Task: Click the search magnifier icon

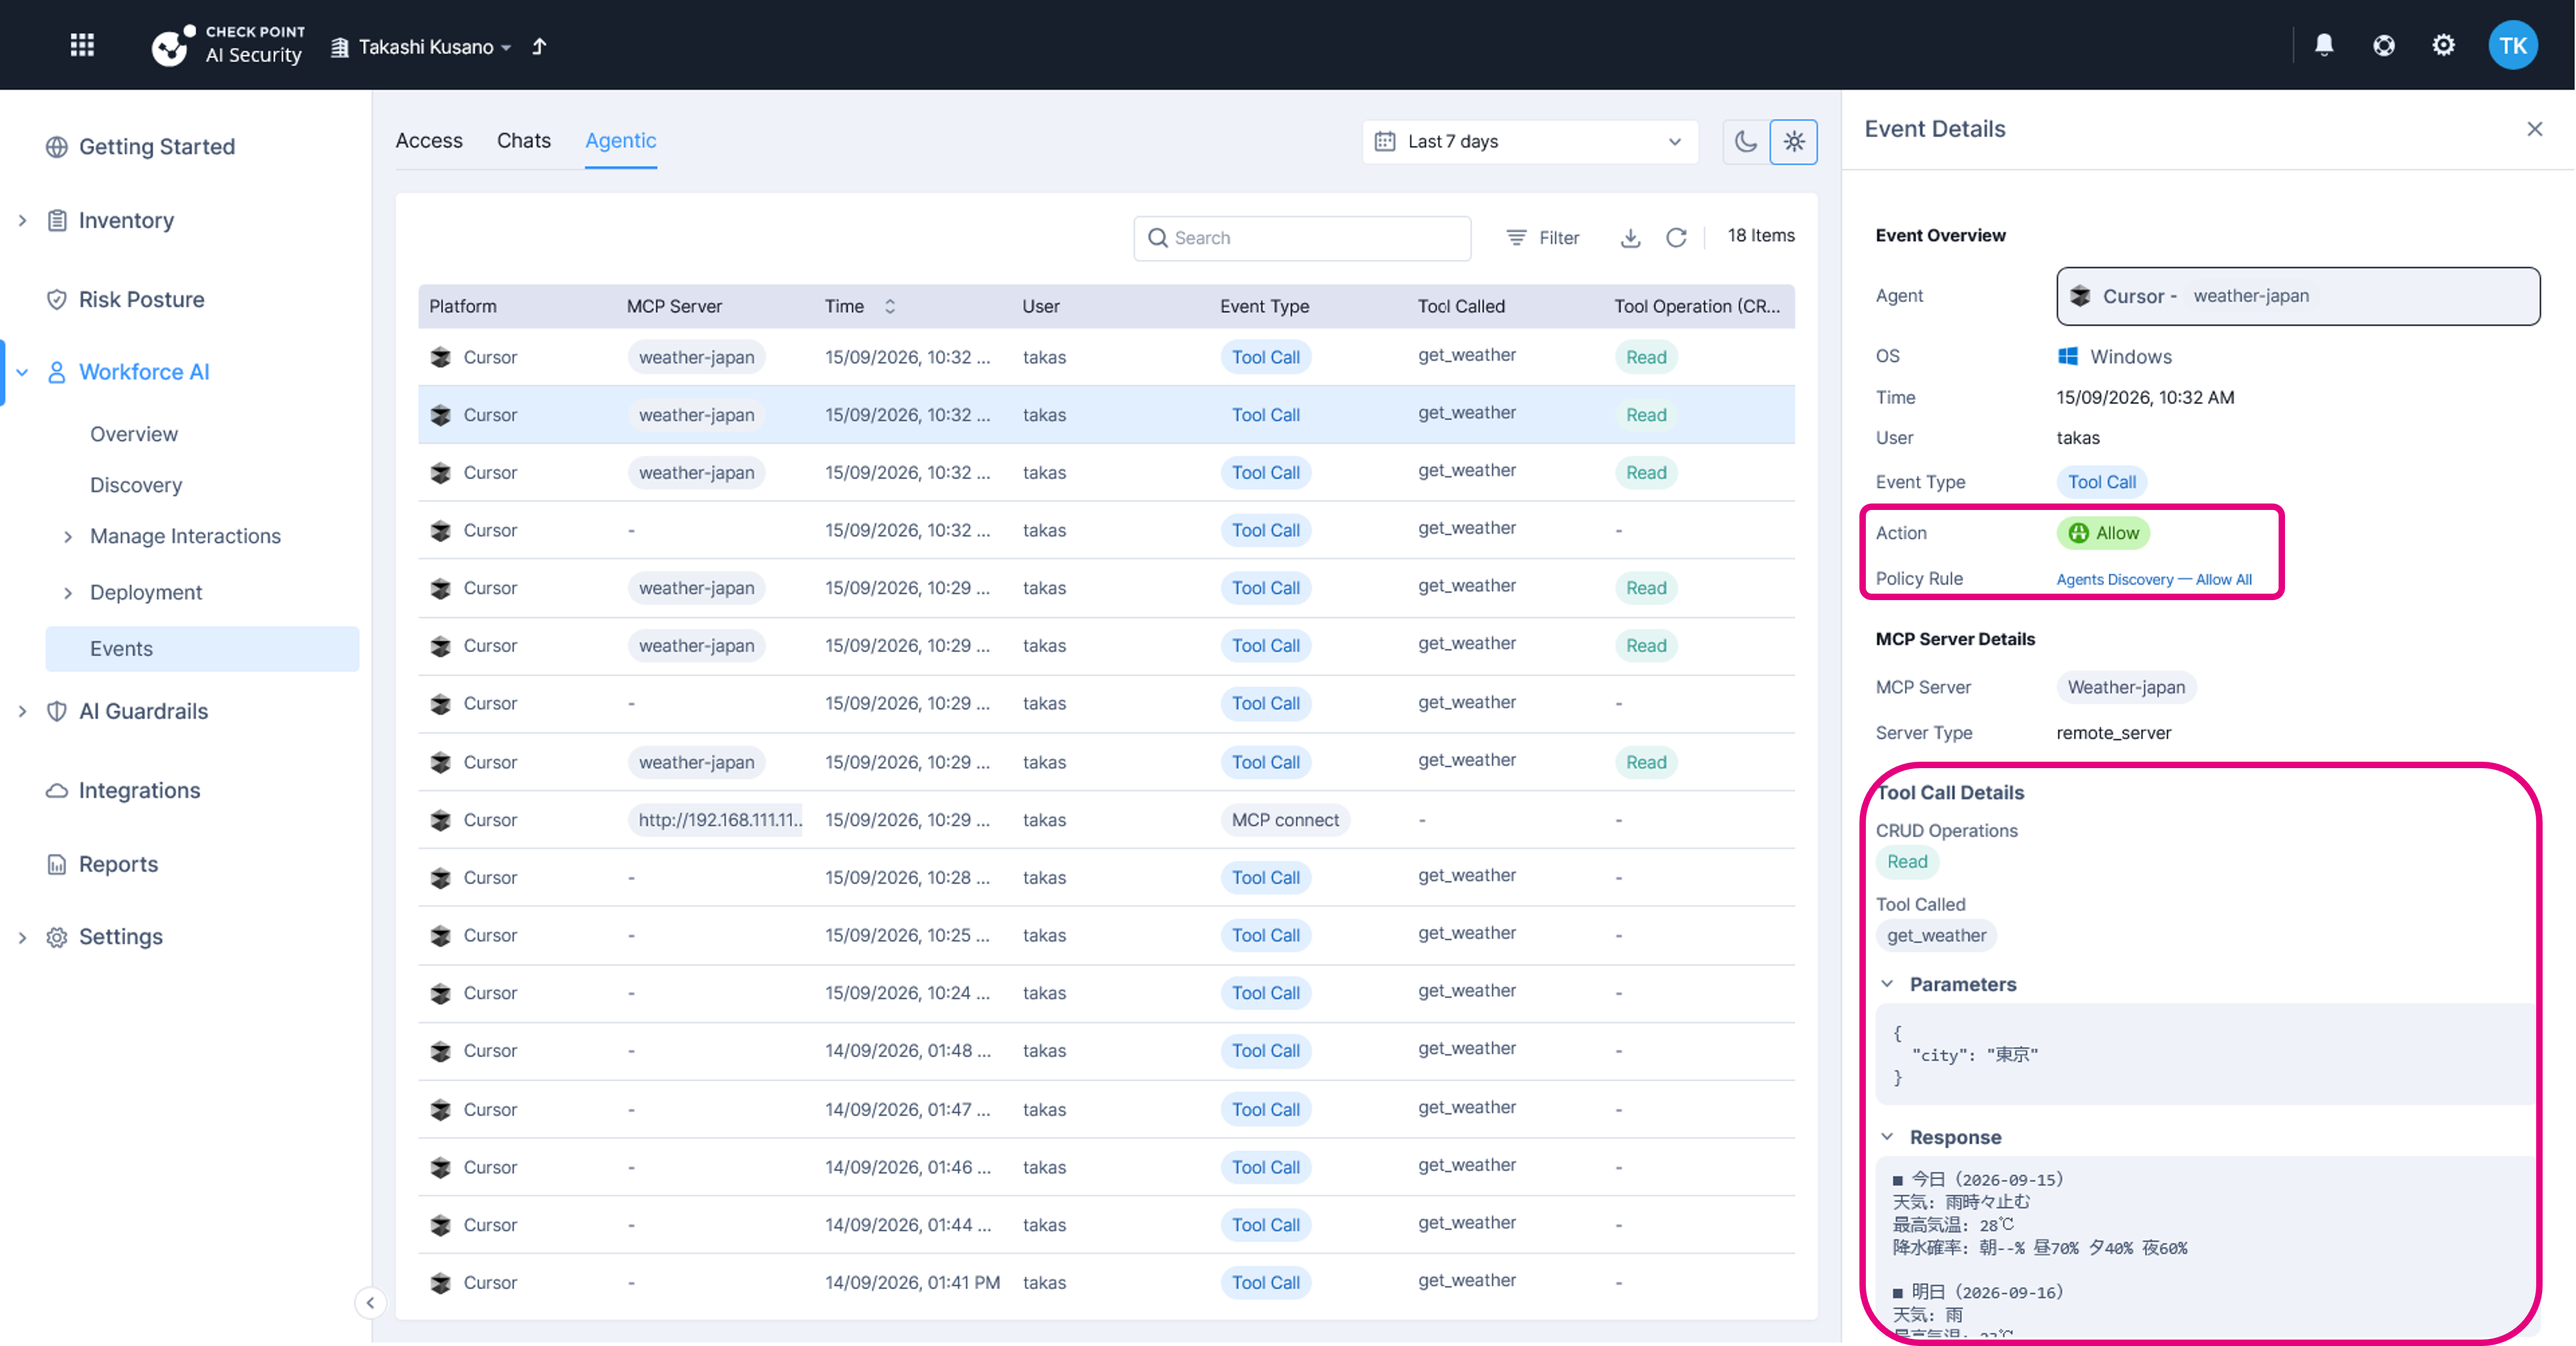Action: click(1157, 238)
